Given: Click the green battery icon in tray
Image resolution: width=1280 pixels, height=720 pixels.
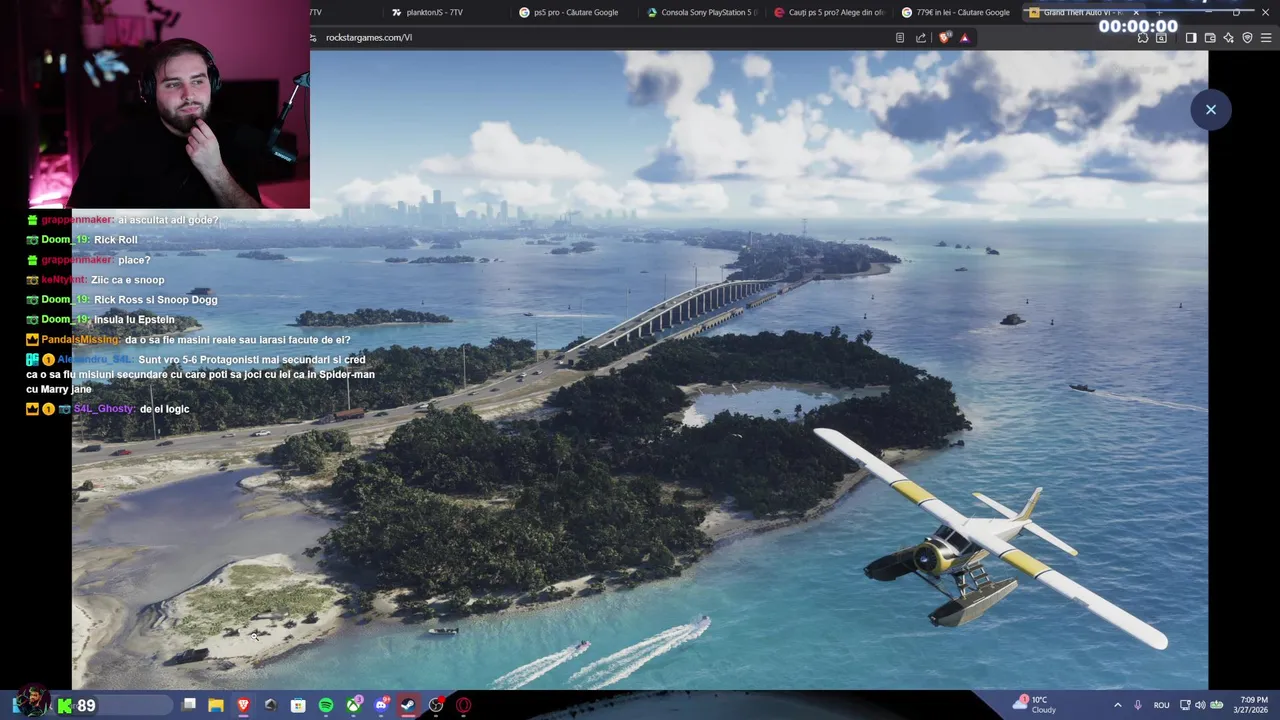Looking at the screenshot, I should pos(1217,705).
